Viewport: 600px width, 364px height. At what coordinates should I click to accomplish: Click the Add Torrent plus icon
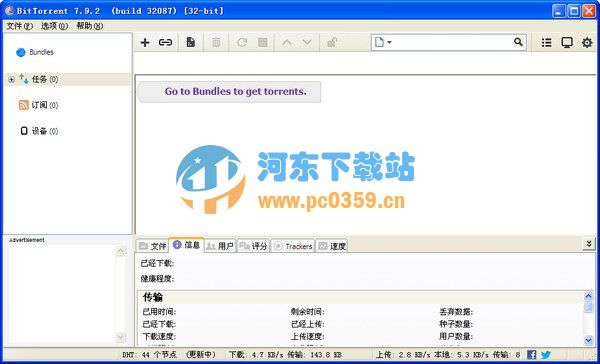click(145, 42)
